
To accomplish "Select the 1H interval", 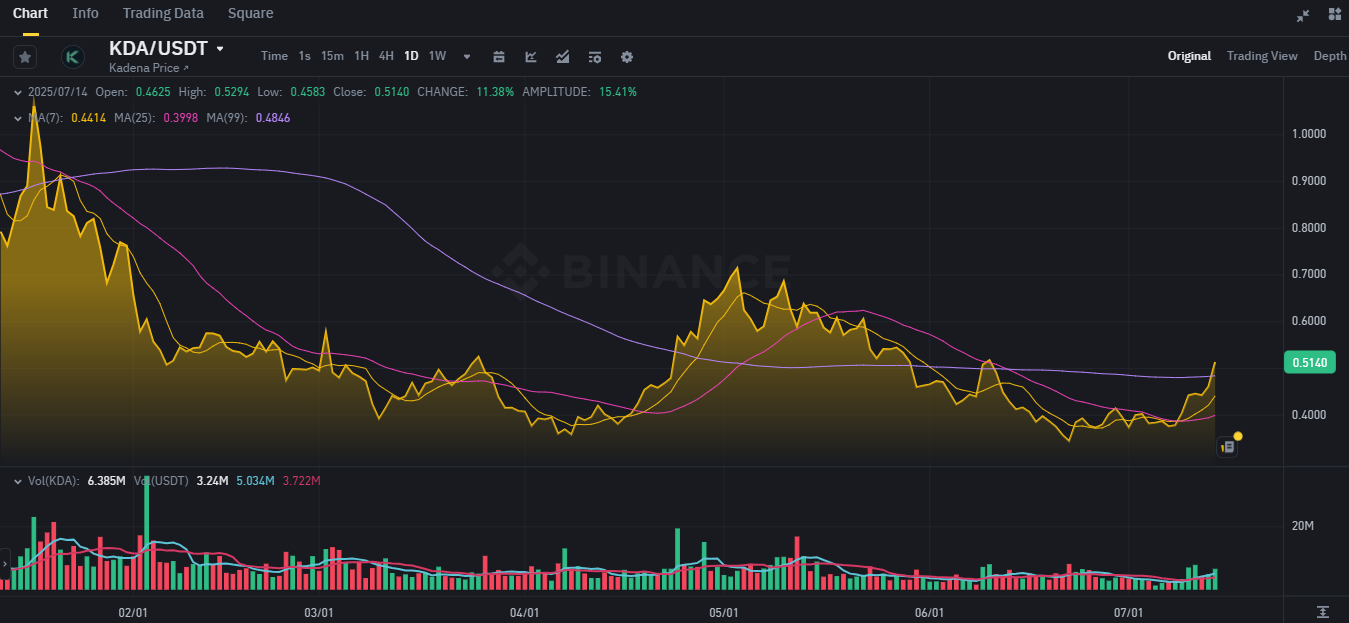I will click(362, 56).
